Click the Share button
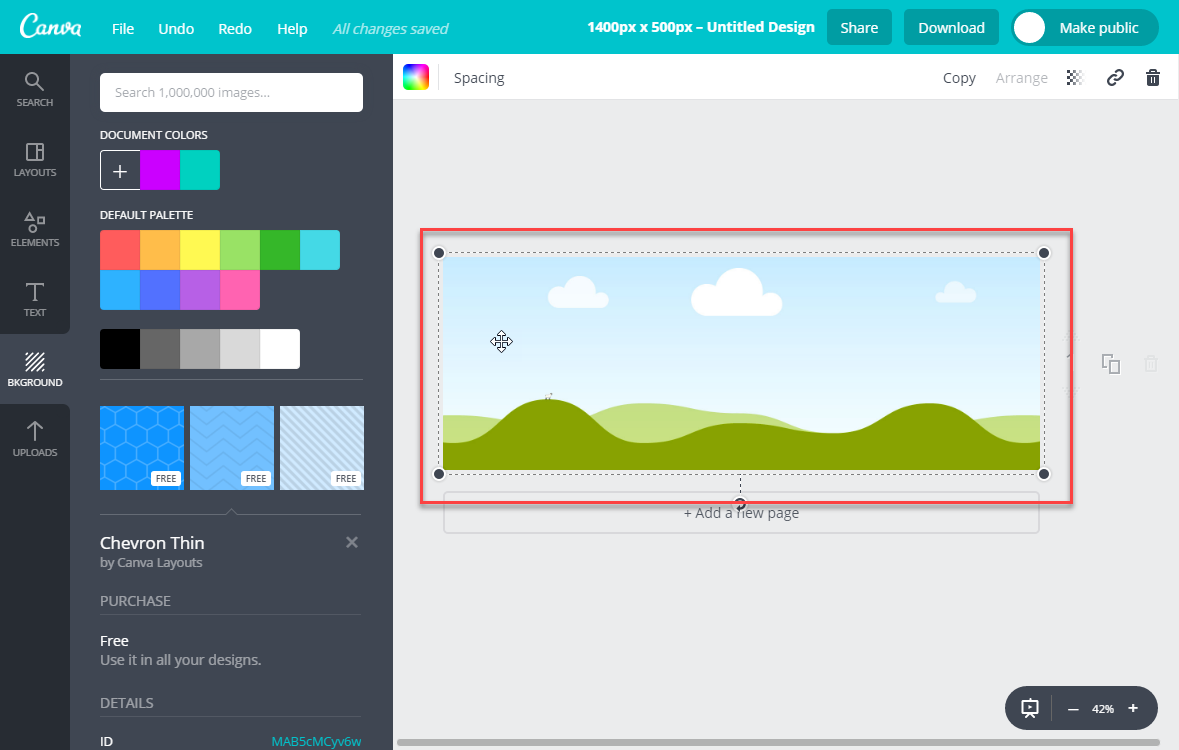Image resolution: width=1179 pixels, height=750 pixels. [x=859, y=28]
